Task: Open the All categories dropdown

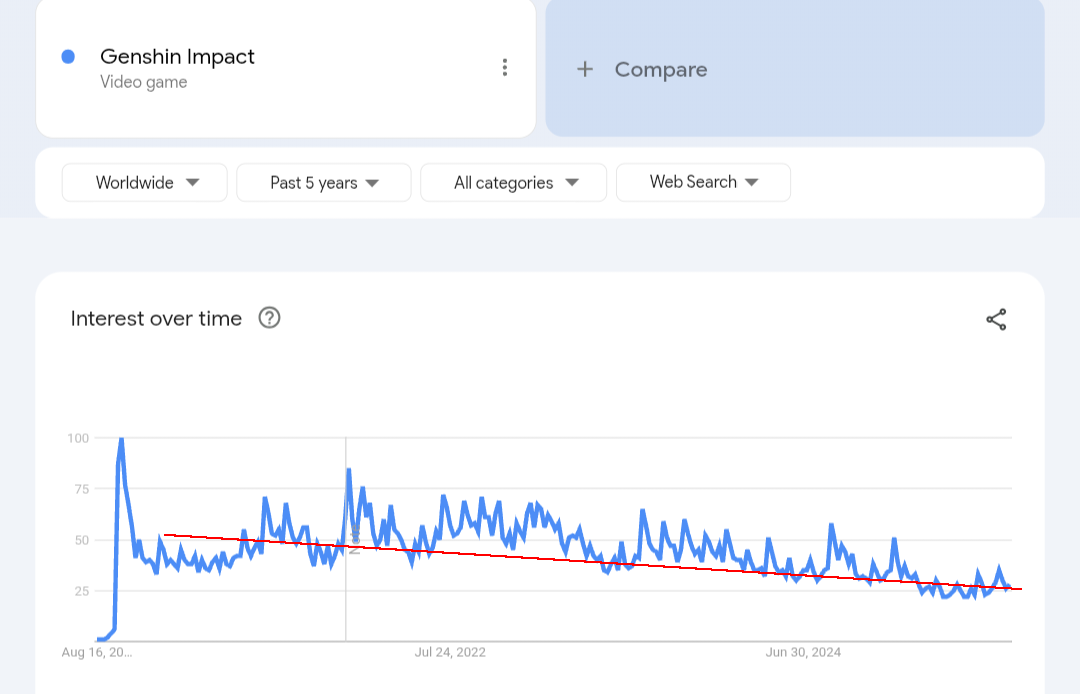Action: click(514, 183)
